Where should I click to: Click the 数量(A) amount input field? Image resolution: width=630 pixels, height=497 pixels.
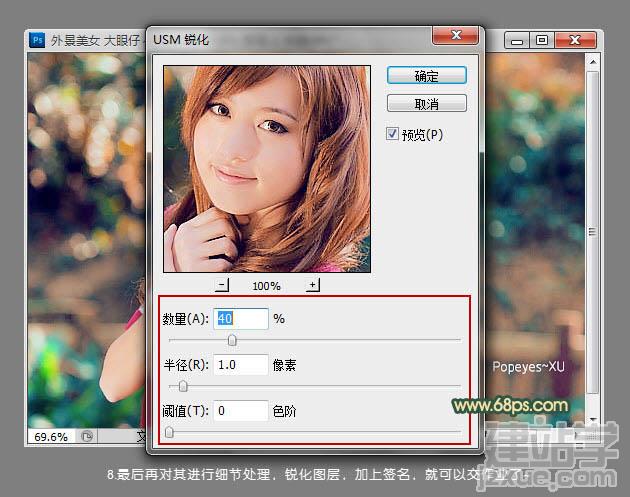coord(241,319)
